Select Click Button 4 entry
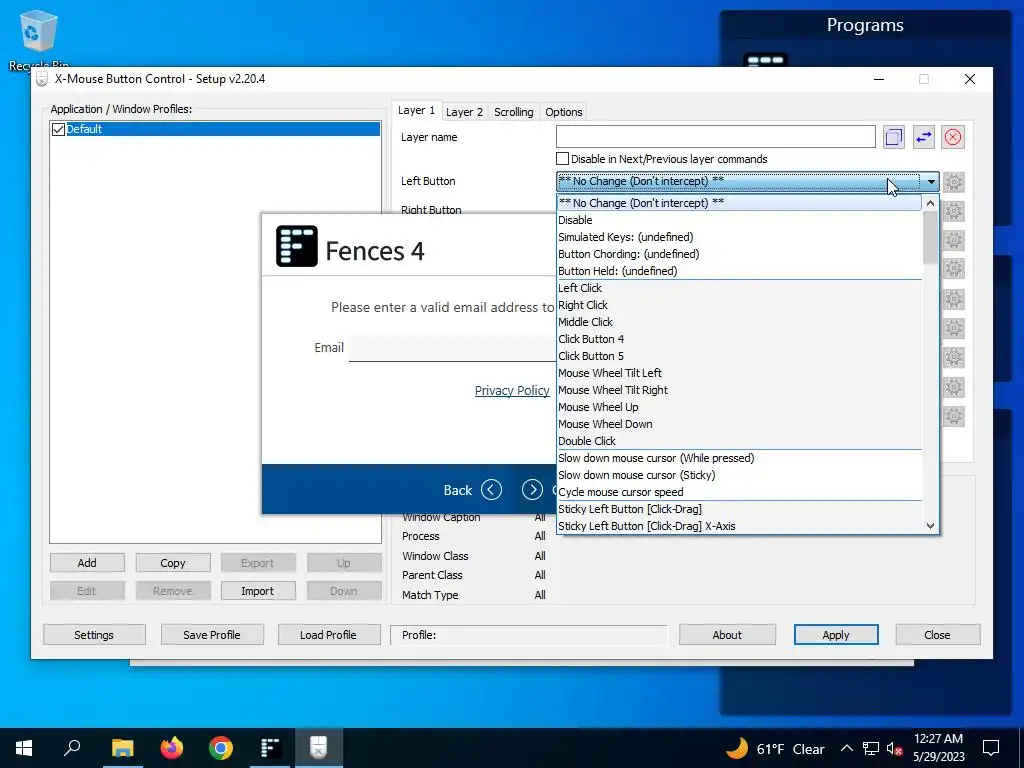This screenshot has width=1024, height=768. click(x=739, y=339)
